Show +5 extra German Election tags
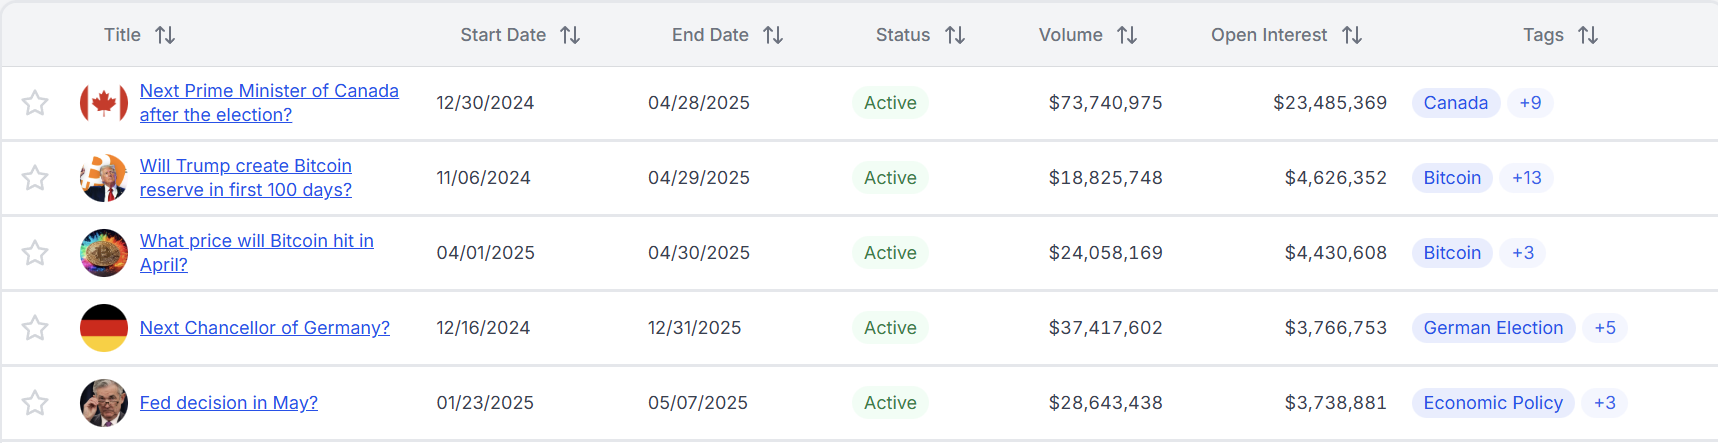The image size is (1718, 443). [1605, 328]
